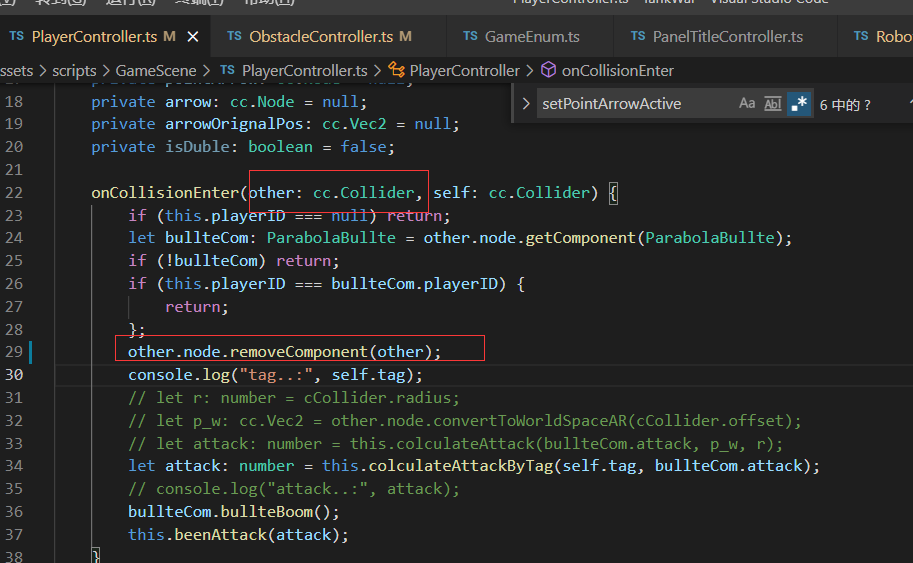Click the onCollisionEnter method cube icon
The height and width of the screenshot is (563, 913).
tap(548, 70)
